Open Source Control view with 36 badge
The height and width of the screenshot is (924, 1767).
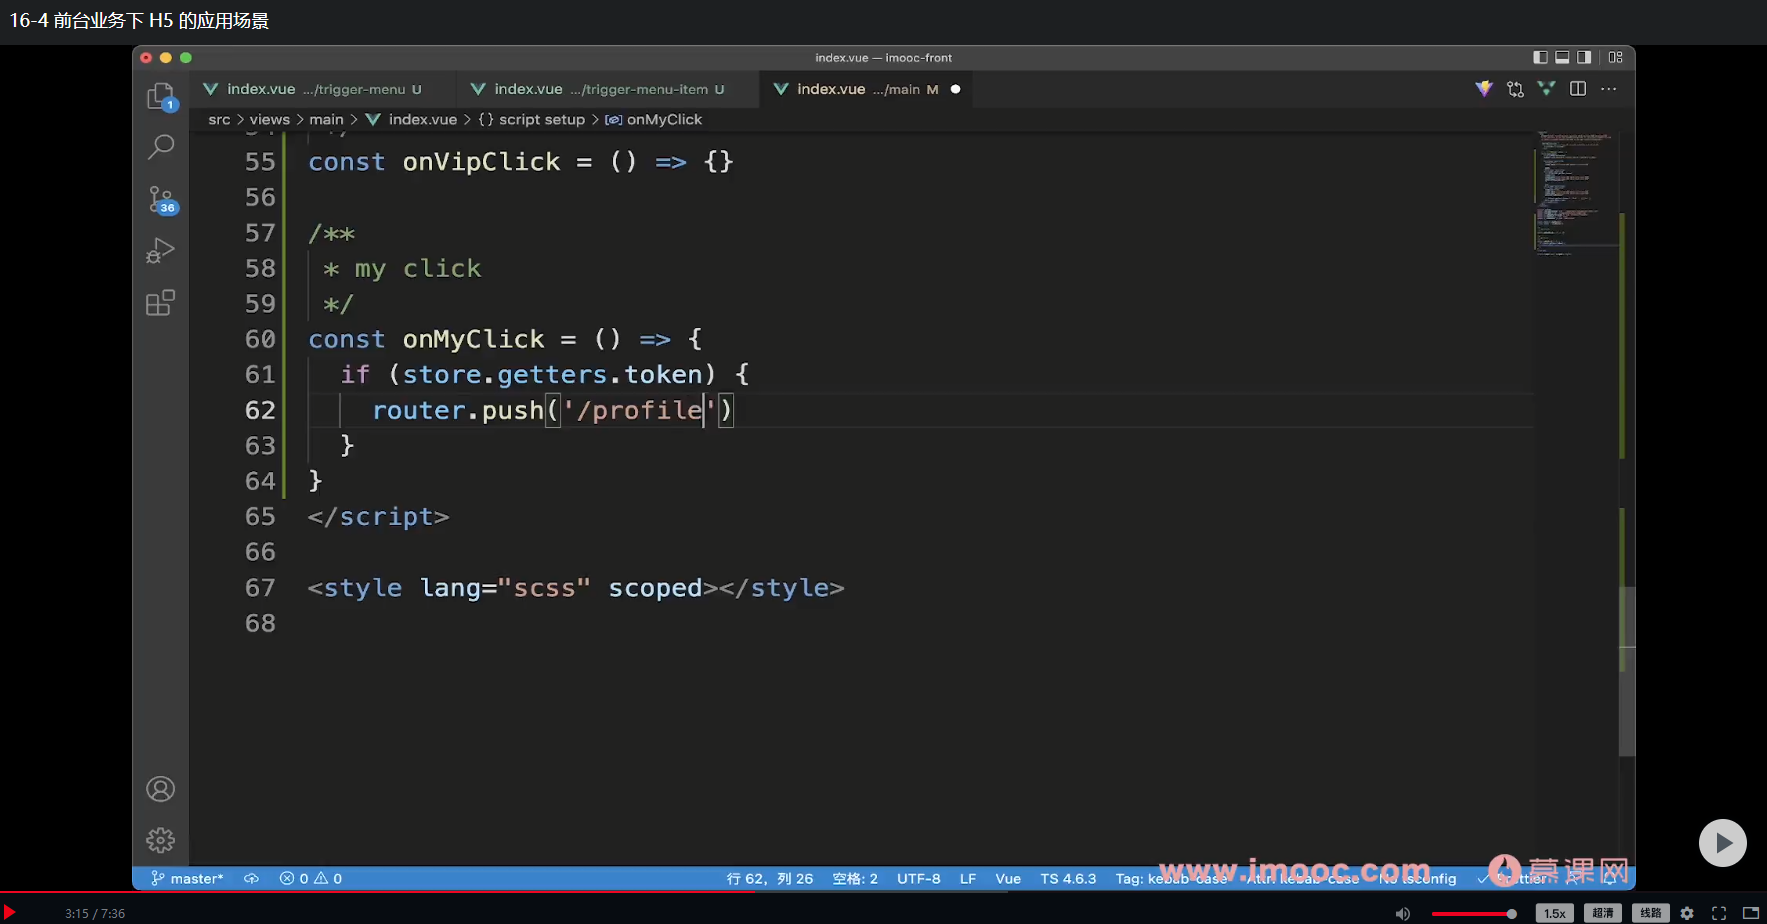click(160, 199)
